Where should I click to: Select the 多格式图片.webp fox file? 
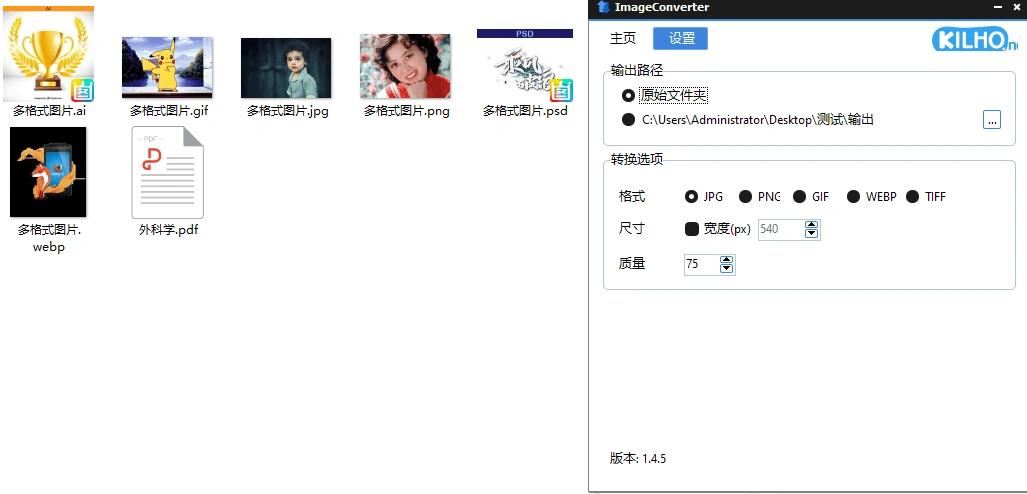[48, 172]
